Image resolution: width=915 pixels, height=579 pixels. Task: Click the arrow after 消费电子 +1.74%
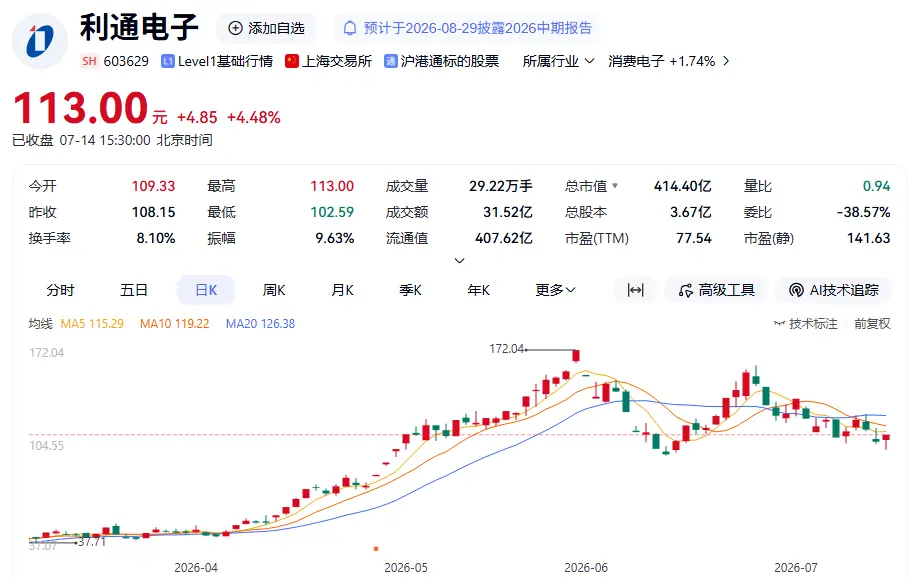click(x=725, y=61)
